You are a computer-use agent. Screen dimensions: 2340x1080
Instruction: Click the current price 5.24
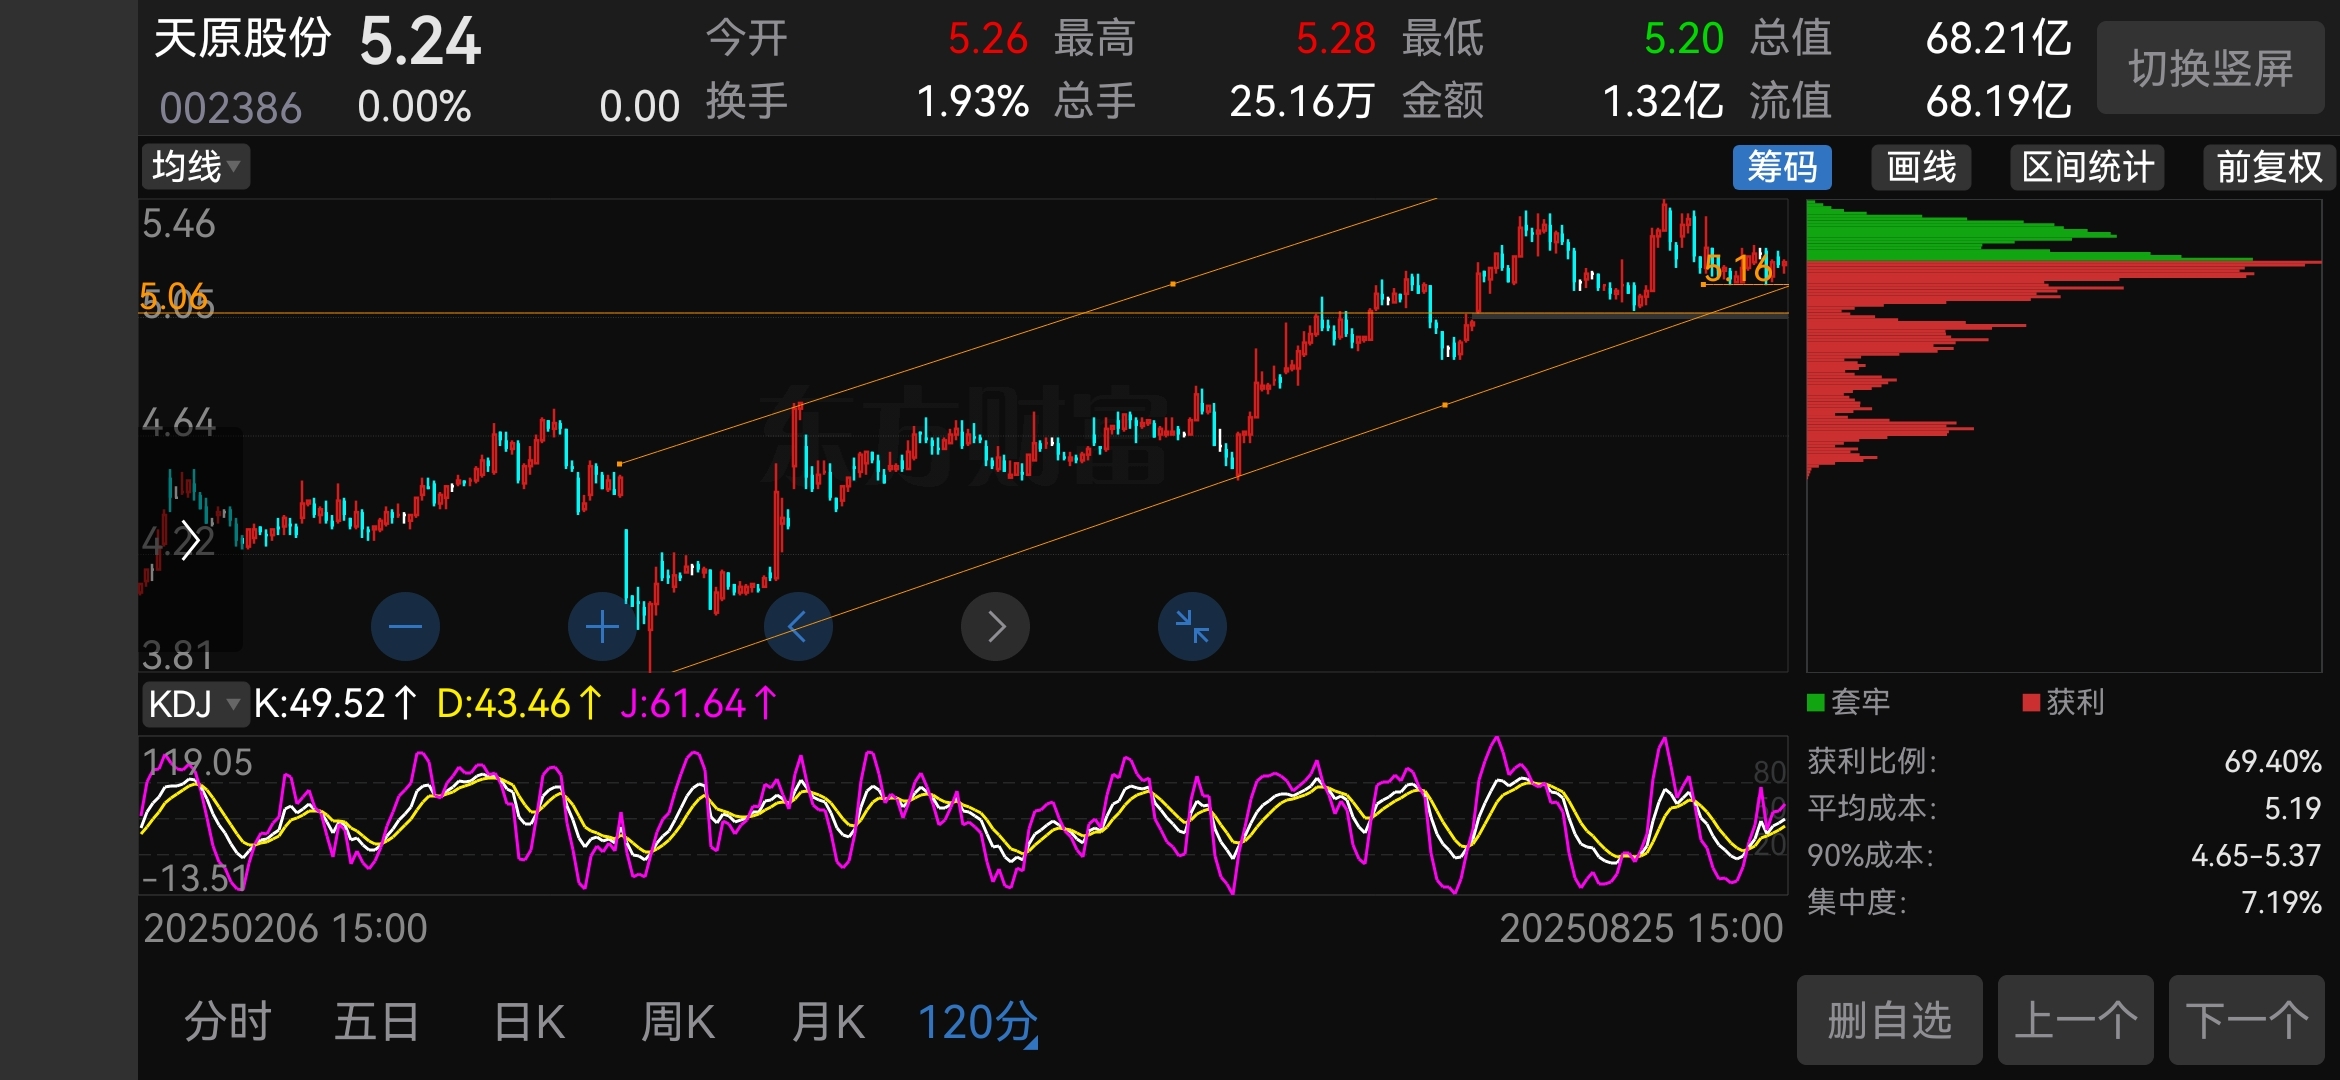(420, 42)
